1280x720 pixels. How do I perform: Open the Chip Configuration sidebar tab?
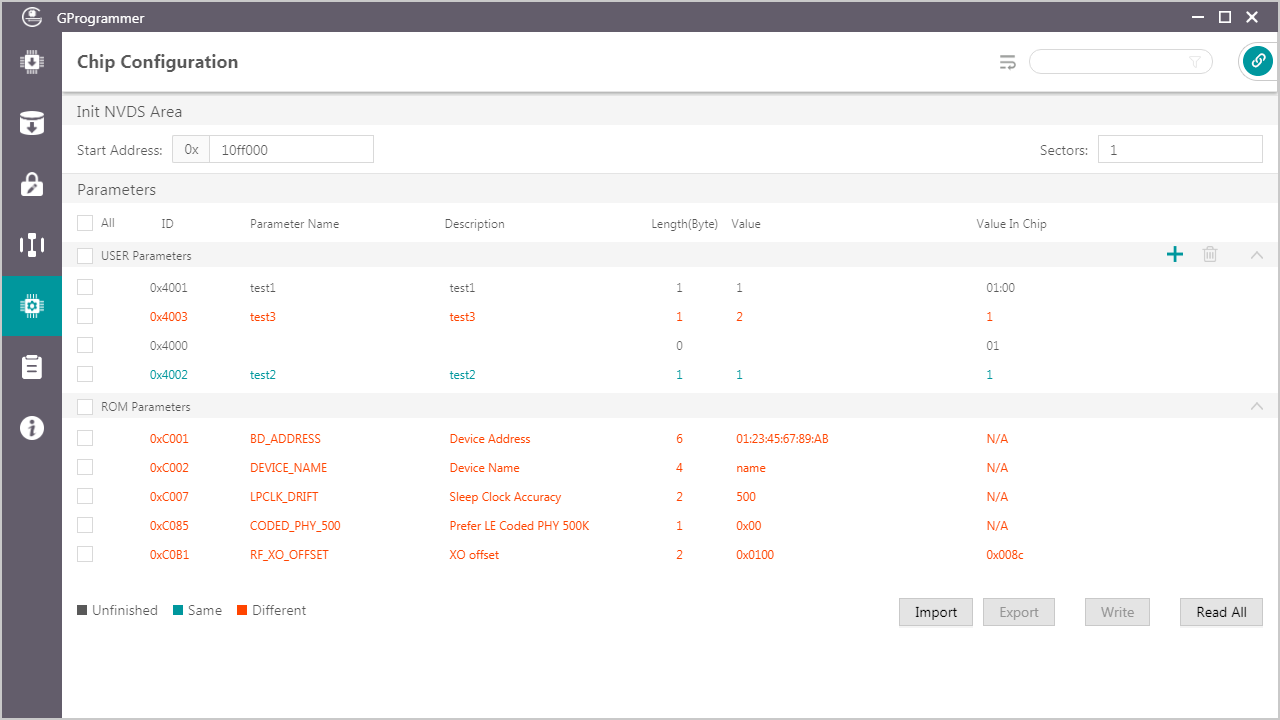[31, 306]
